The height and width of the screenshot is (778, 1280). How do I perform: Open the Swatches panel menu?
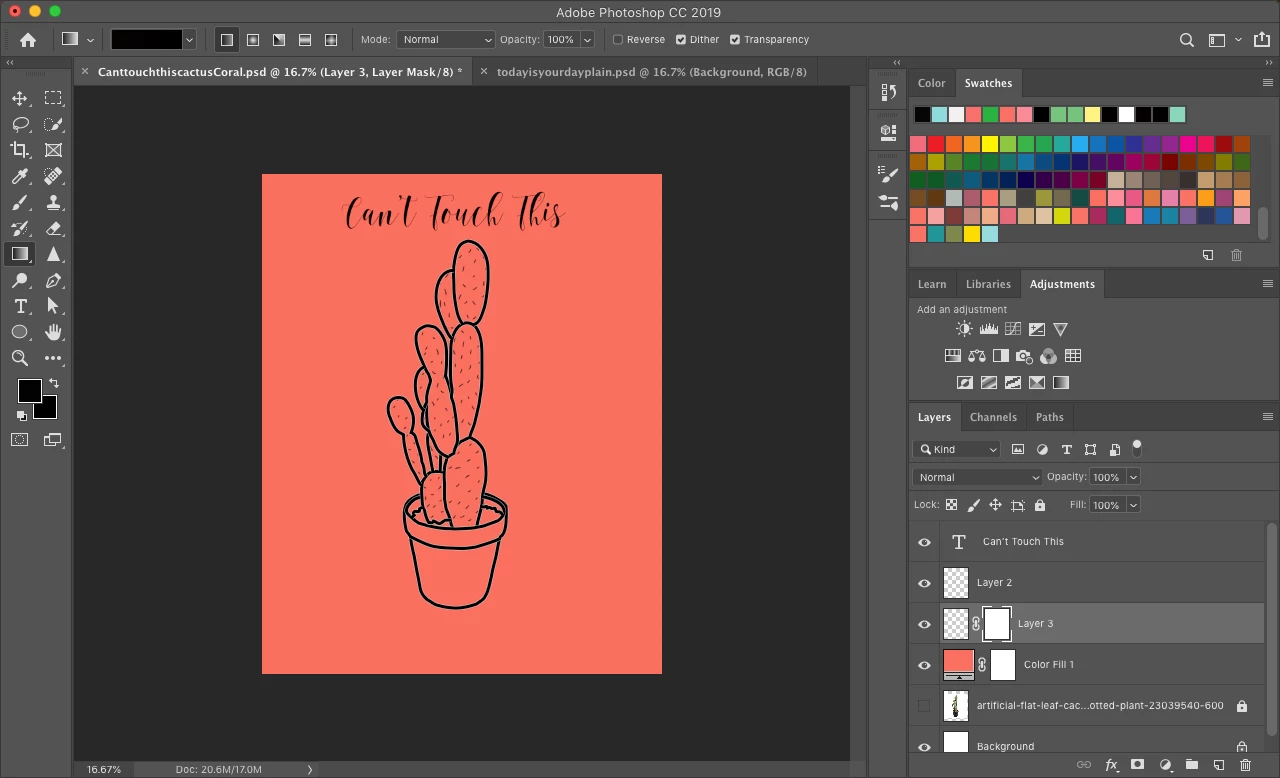coord(1268,83)
